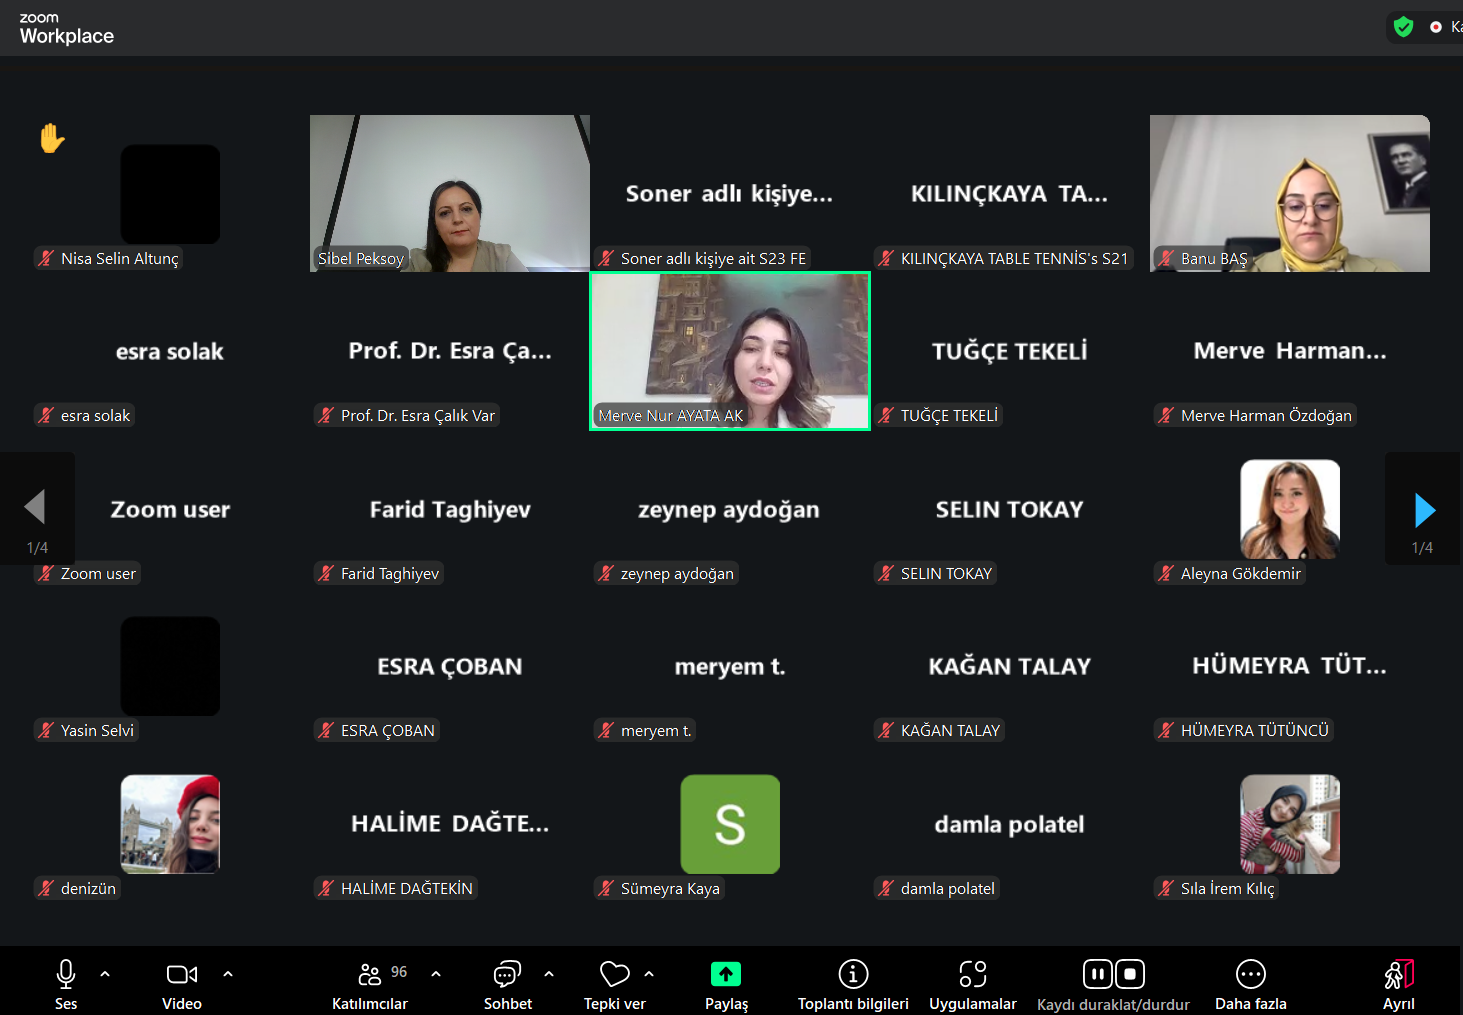The height and width of the screenshot is (1015, 1463).
Task: Expand video options arrow beside Video
Action: 228,974
